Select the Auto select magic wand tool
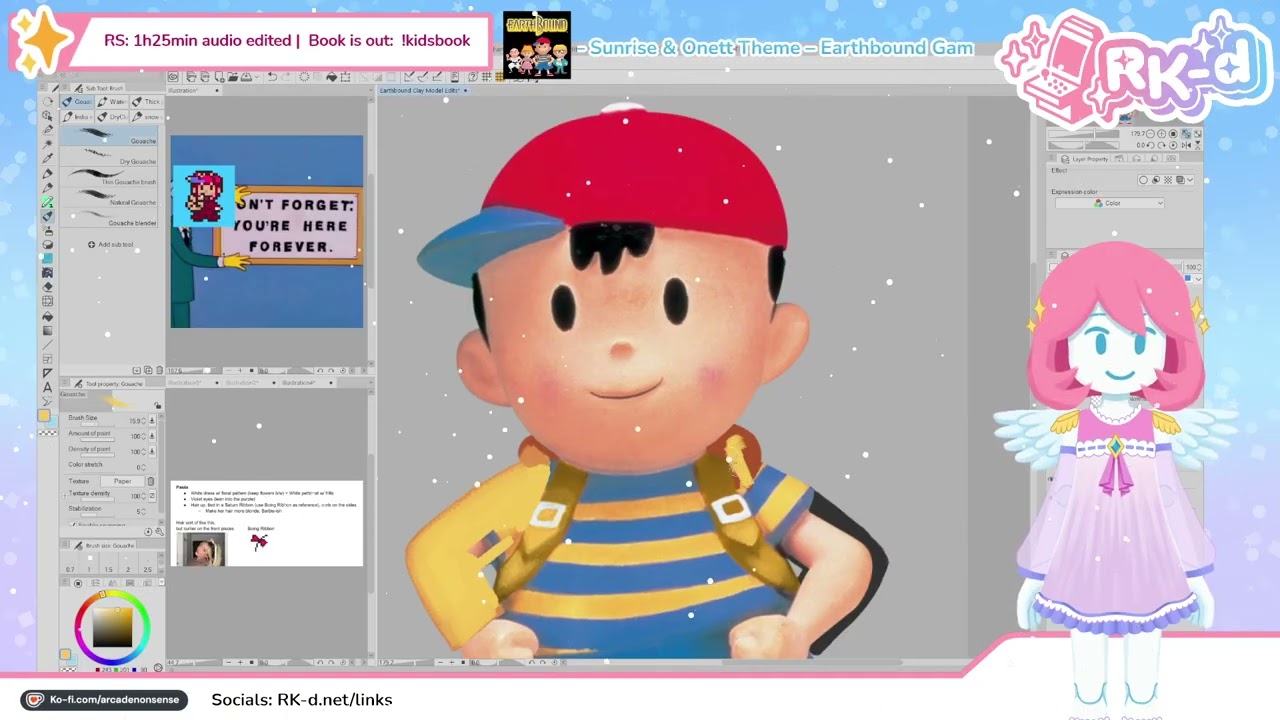Viewport: 1280px width, 720px height. tap(47, 145)
